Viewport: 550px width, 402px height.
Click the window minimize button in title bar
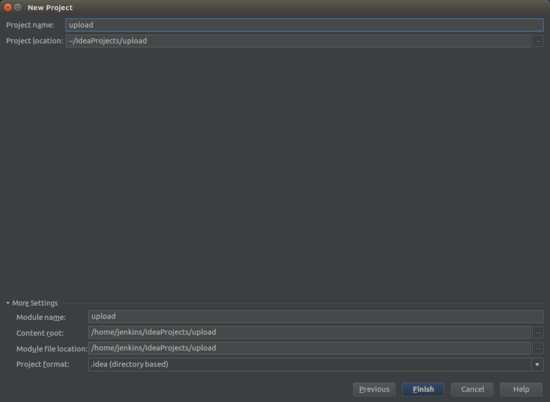(x=18, y=7)
